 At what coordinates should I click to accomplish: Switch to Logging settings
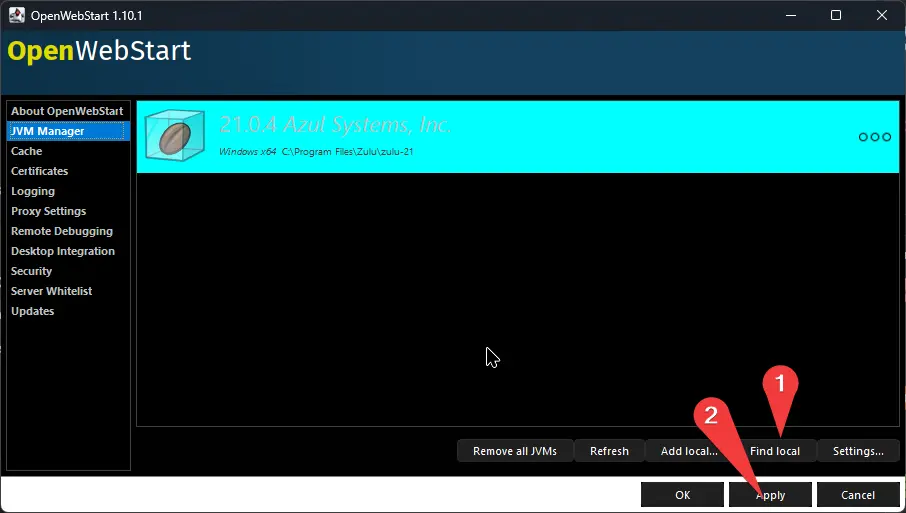pyautogui.click(x=68, y=191)
